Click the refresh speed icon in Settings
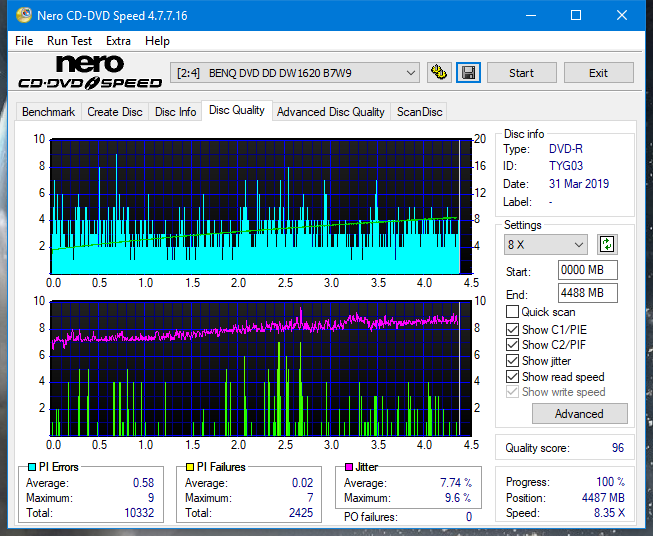 point(606,244)
